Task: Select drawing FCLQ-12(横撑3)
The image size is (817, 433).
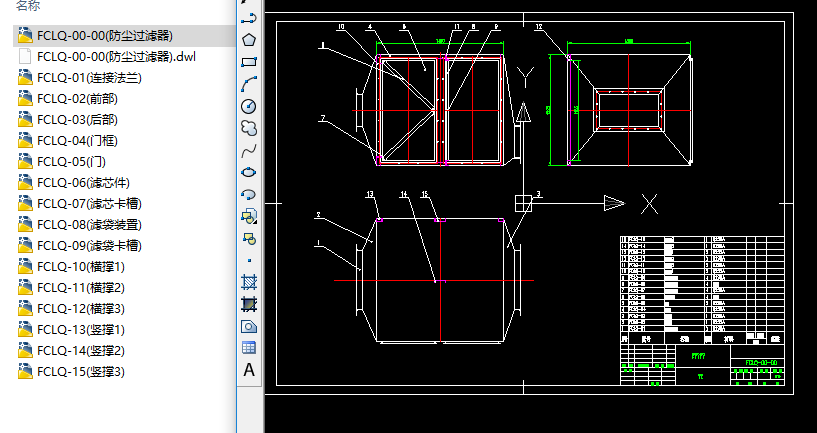Action: pos(80,308)
